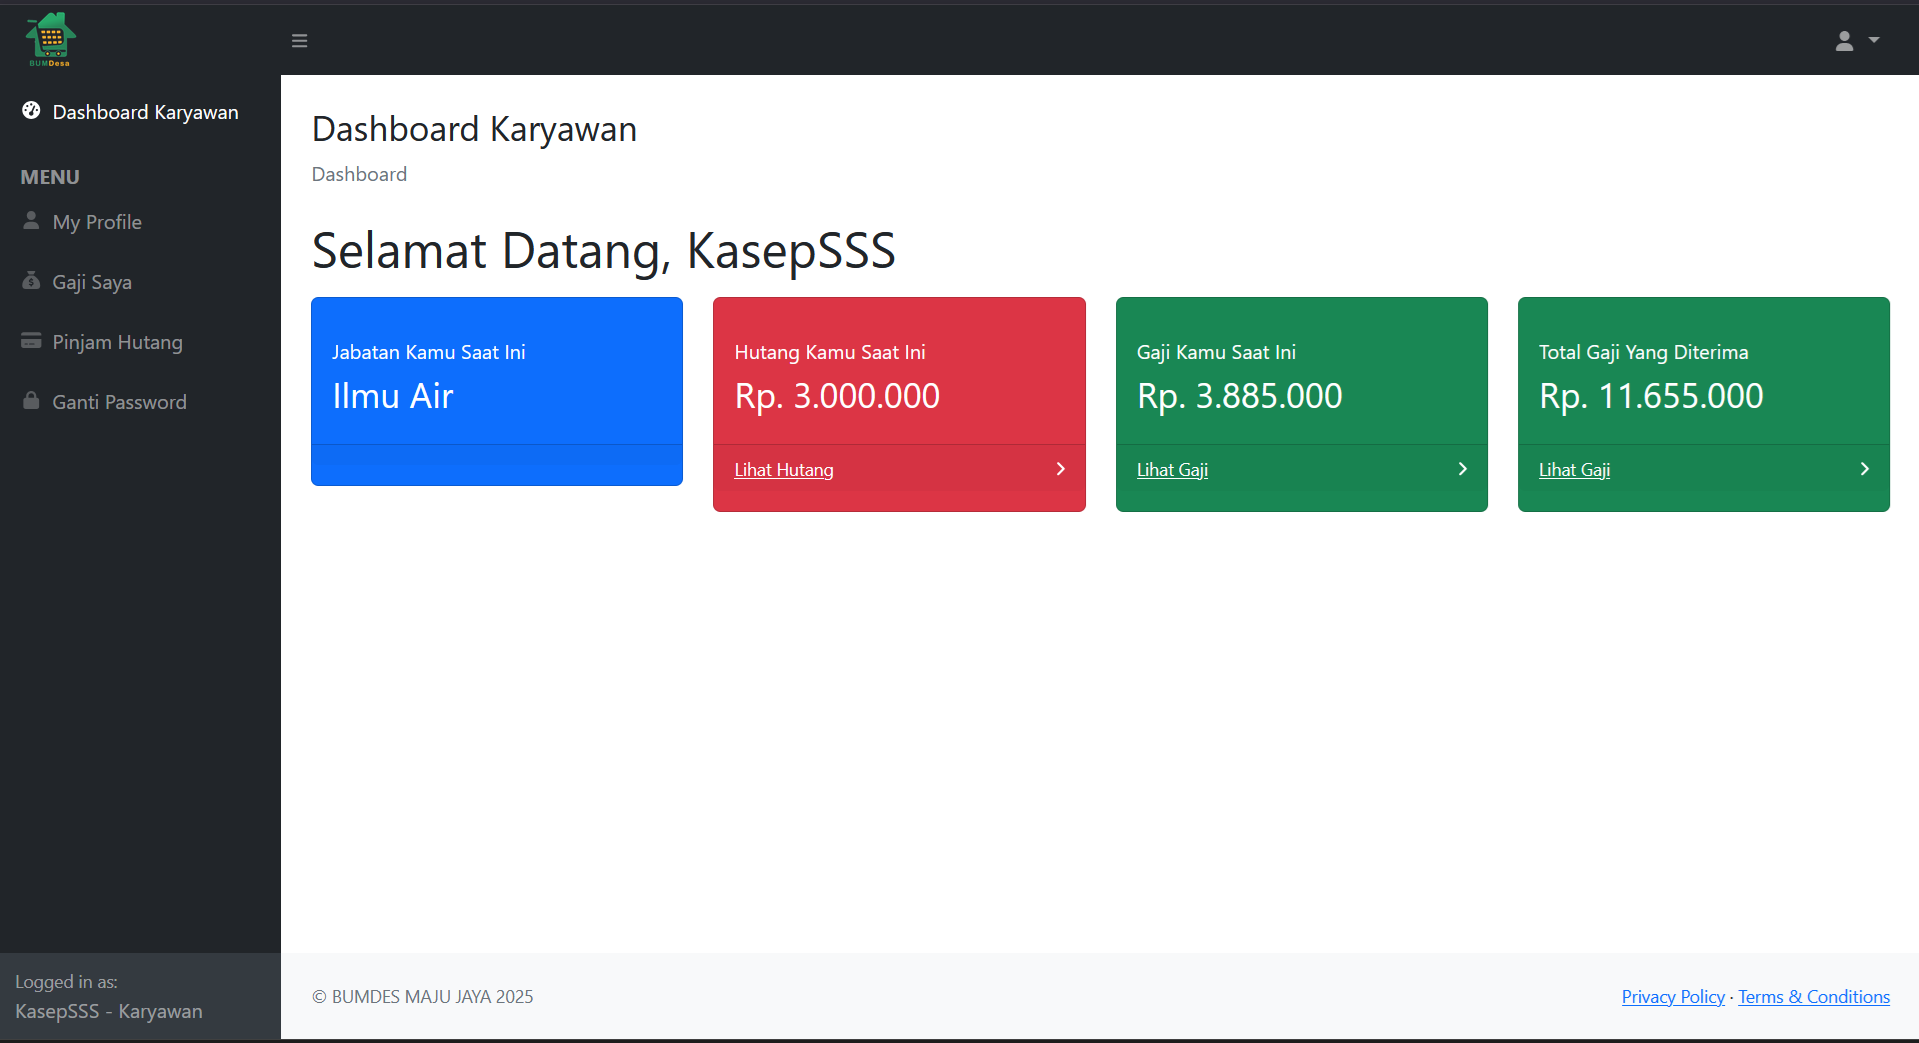Click chevron arrow on Total Gaji card
1919x1043 pixels.
(x=1865, y=469)
